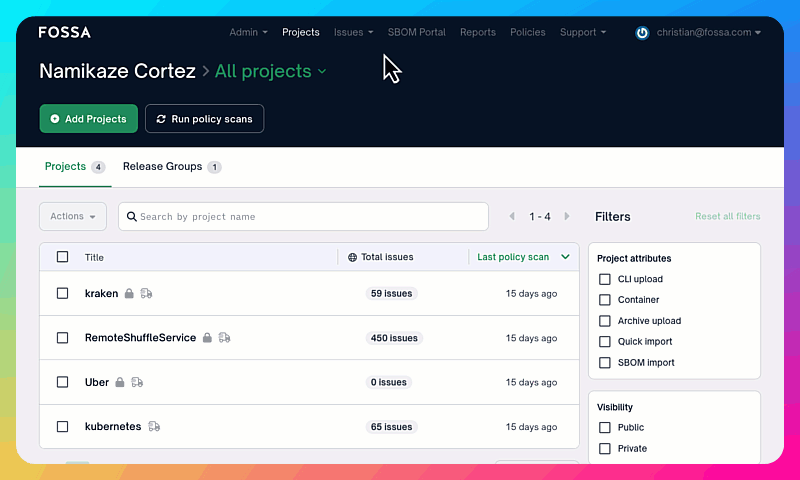Click the lock icon next to kraken
The width and height of the screenshot is (800, 480).
click(128, 294)
